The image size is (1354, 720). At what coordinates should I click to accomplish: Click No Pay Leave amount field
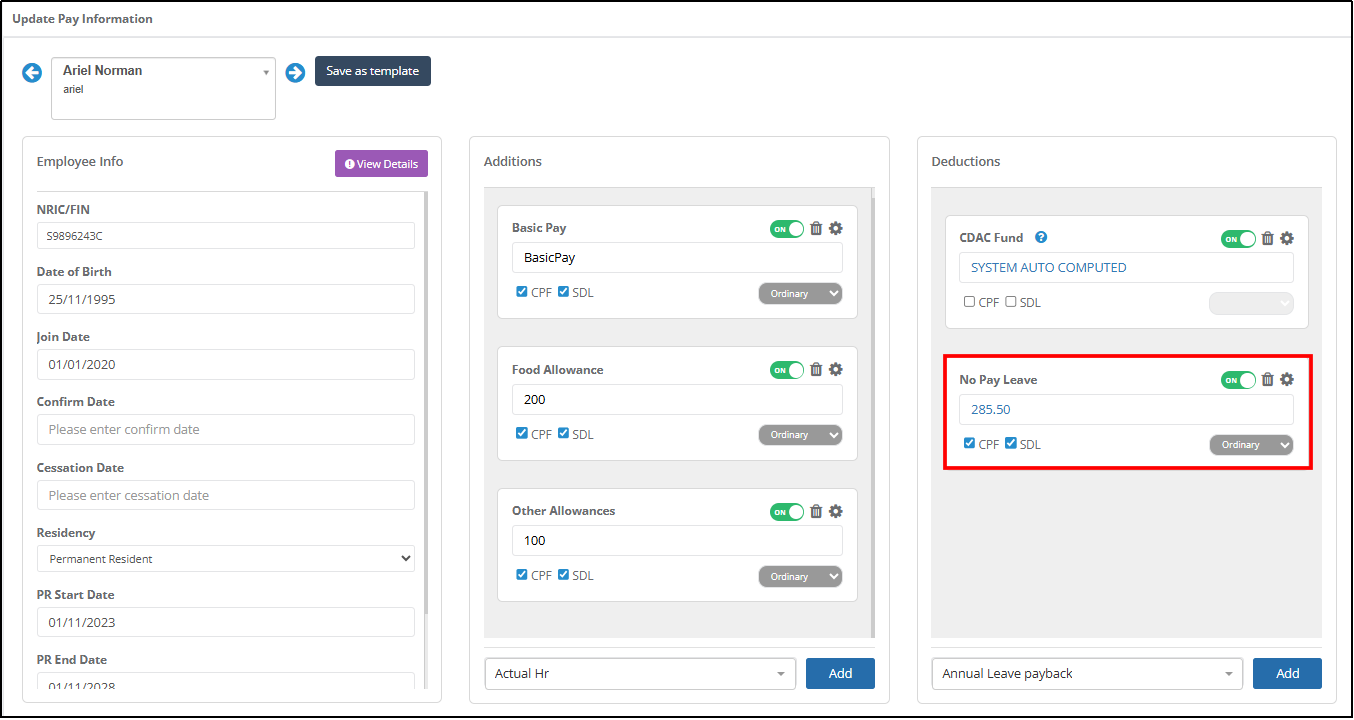(x=1126, y=409)
